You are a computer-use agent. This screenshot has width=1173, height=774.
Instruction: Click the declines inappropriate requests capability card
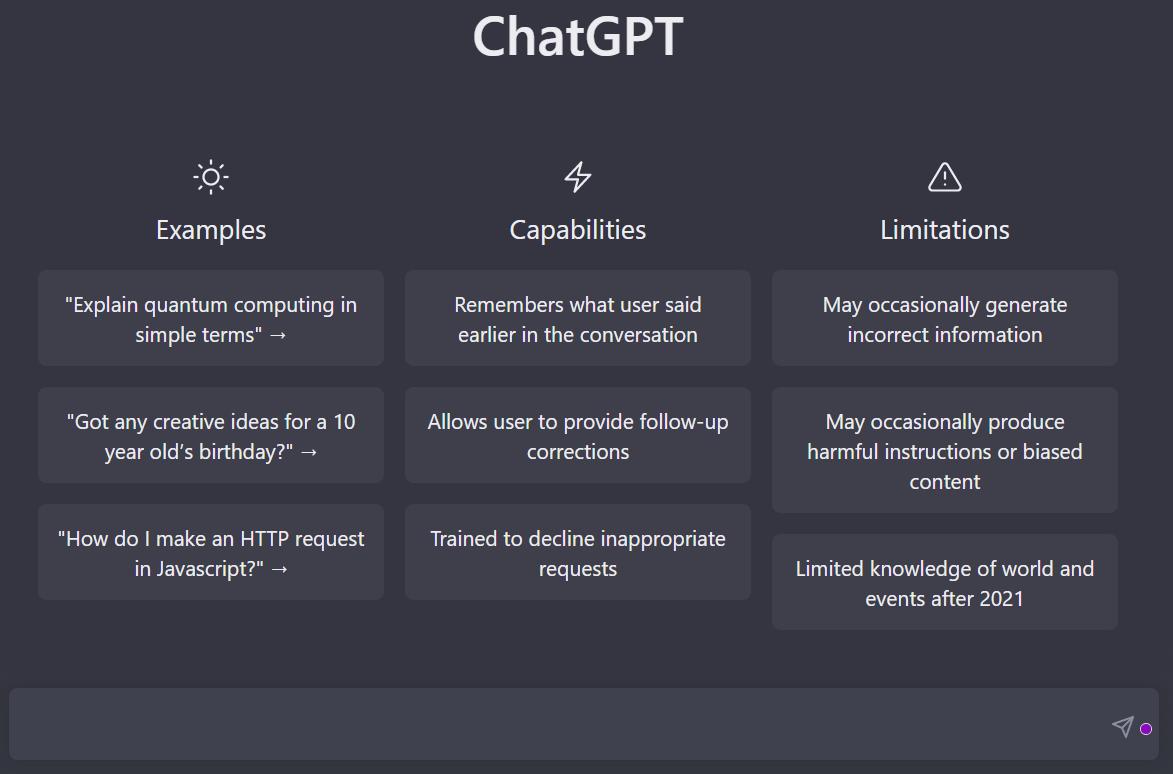pos(577,552)
